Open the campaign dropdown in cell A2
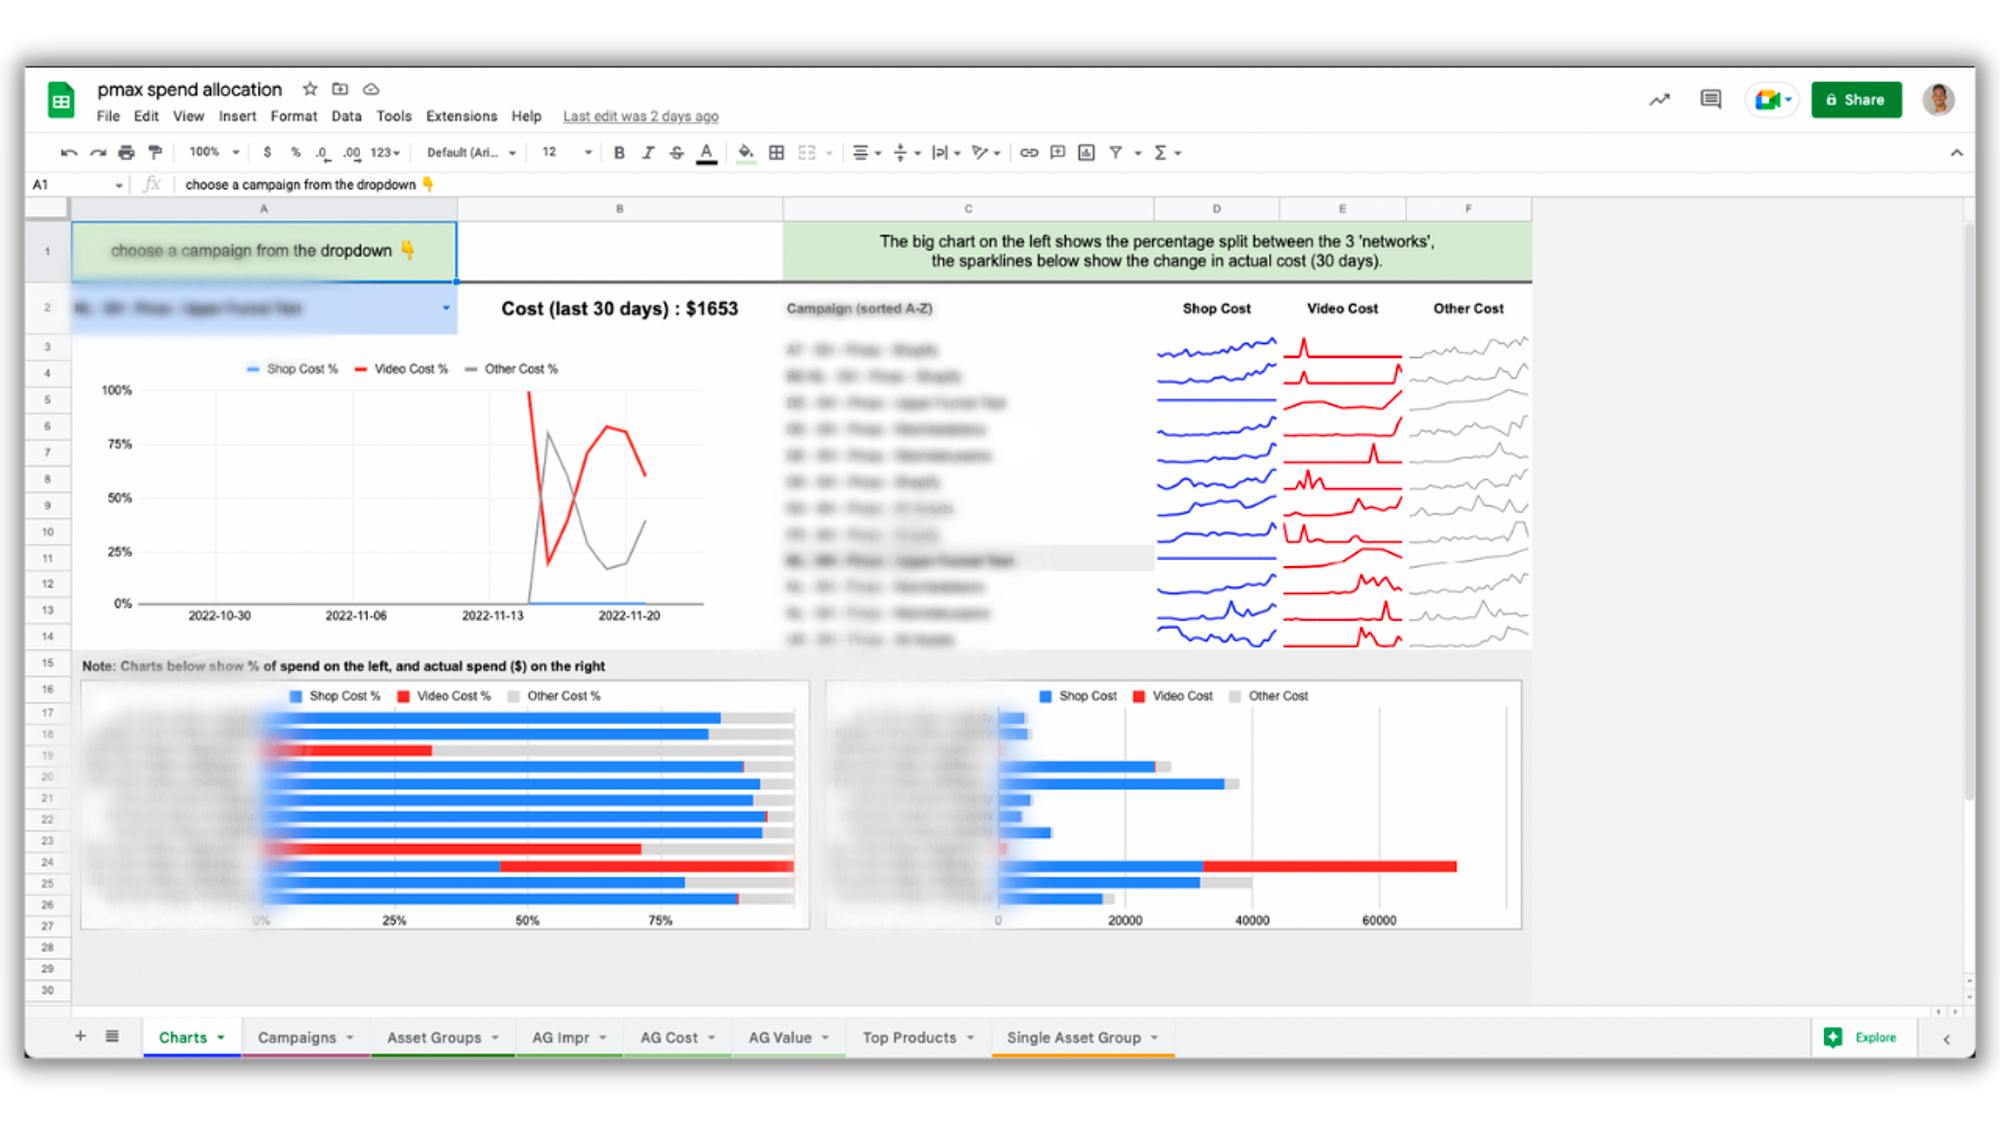The height and width of the screenshot is (1125, 2000). click(446, 308)
